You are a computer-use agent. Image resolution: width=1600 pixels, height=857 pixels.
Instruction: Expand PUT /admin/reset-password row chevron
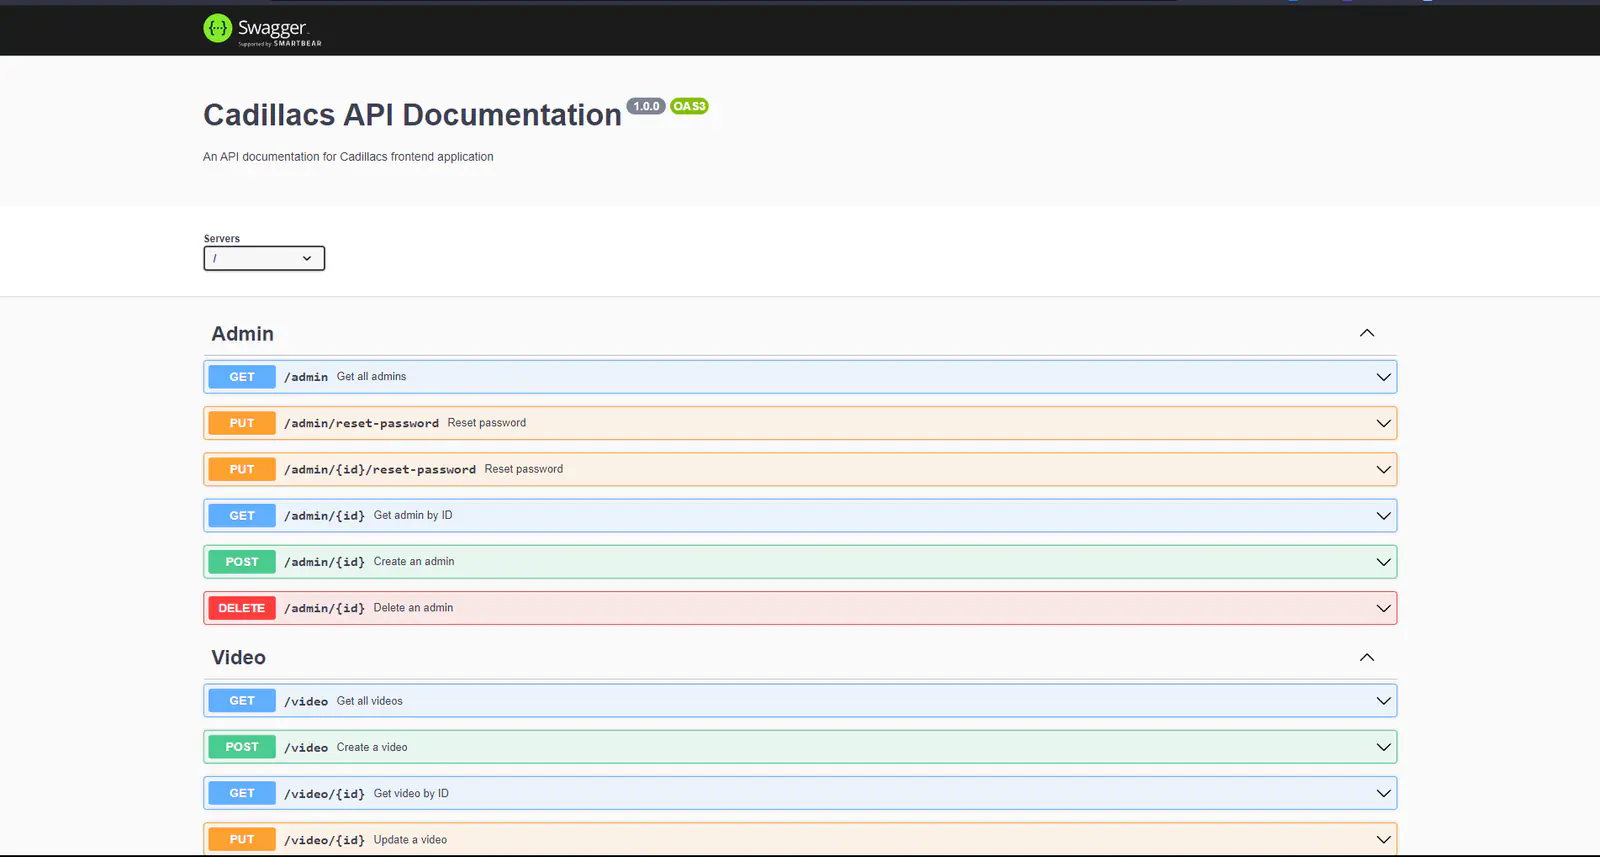click(1383, 423)
